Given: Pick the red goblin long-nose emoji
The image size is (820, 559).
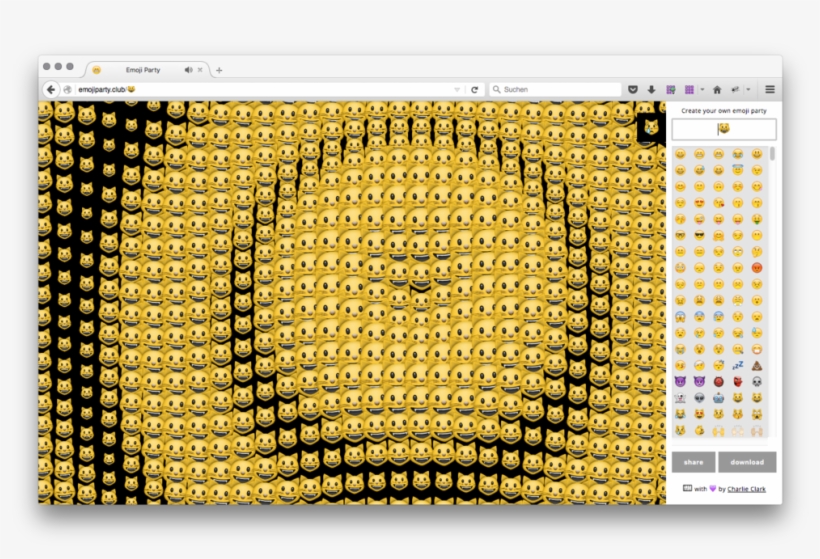Looking at the screenshot, I should pos(738,382).
